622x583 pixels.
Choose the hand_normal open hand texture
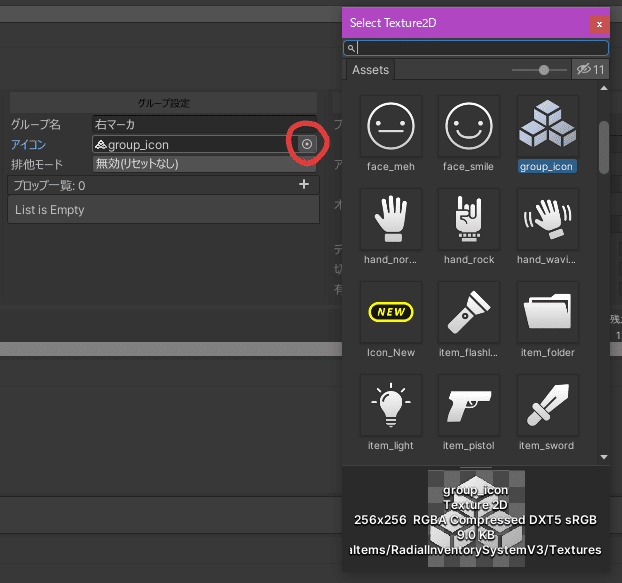[x=391, y=219]
